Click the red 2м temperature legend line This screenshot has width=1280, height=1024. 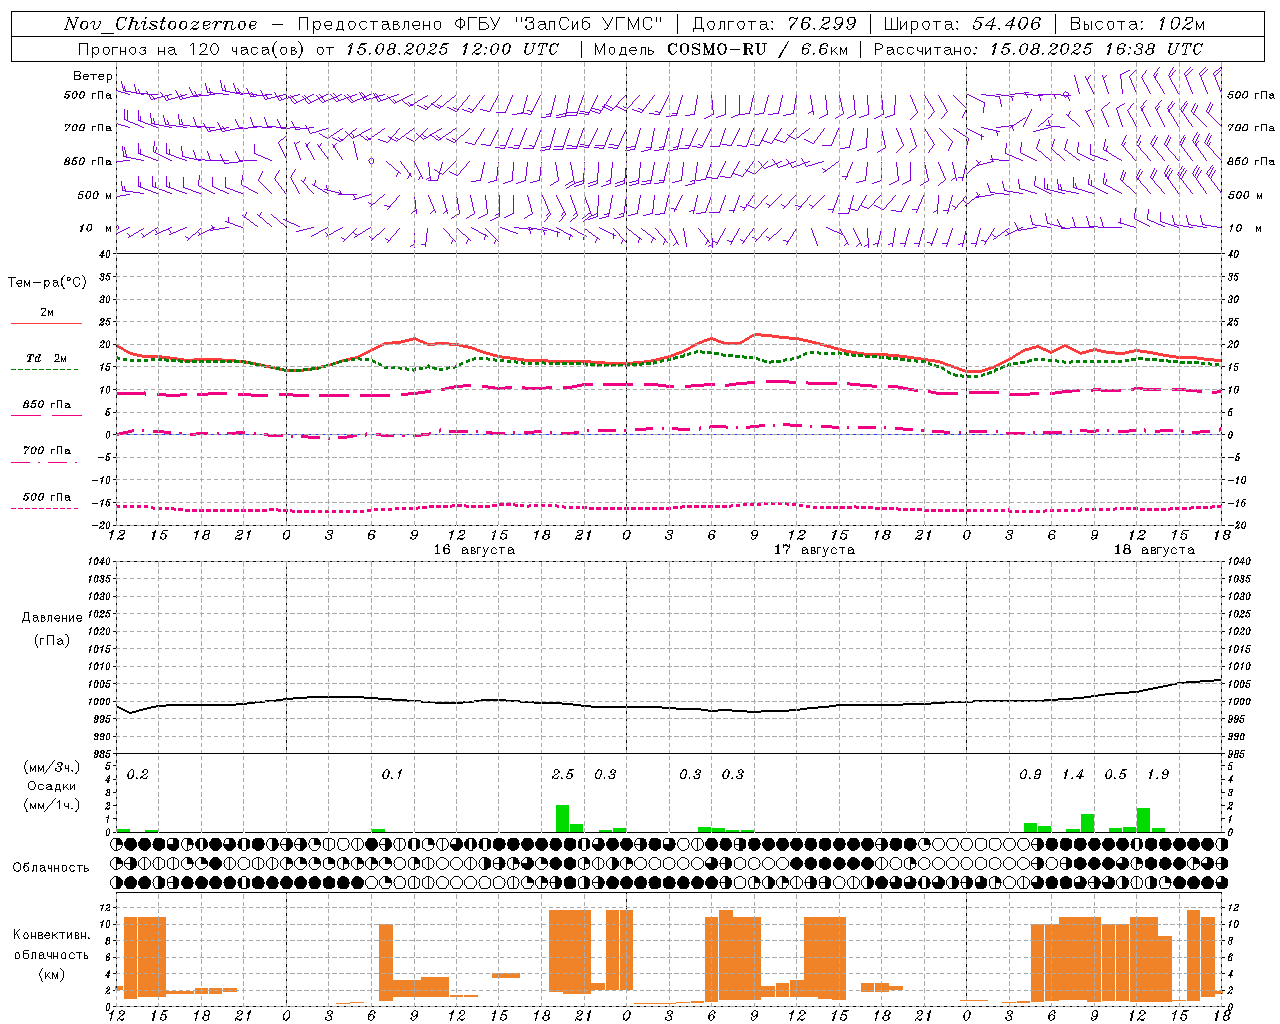pos(46,324)
